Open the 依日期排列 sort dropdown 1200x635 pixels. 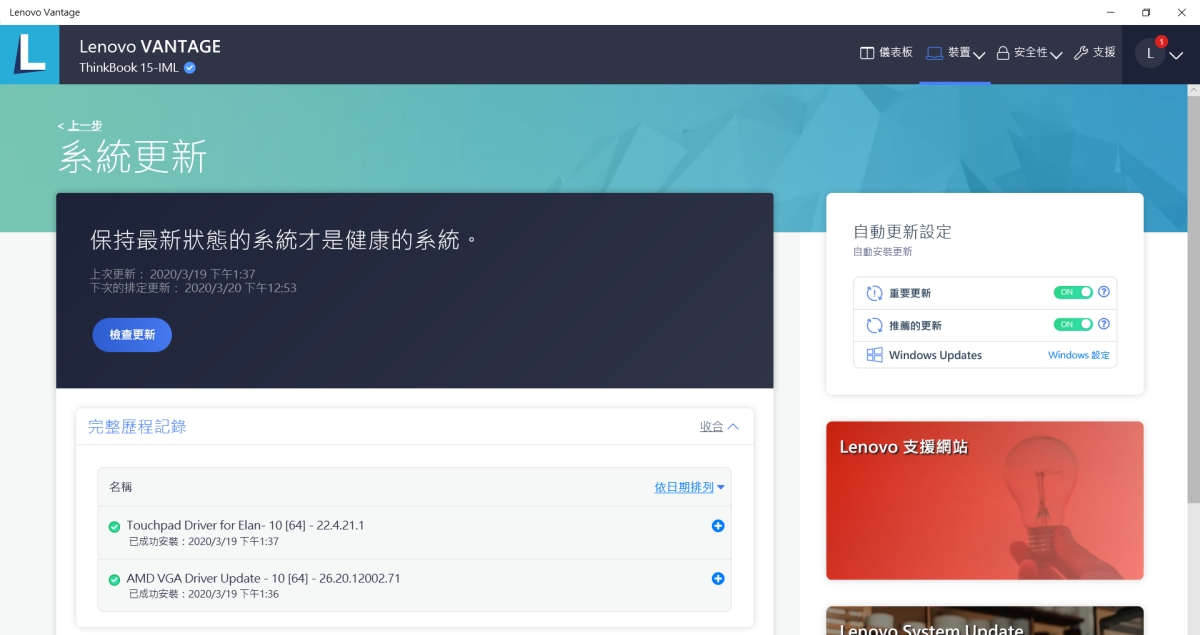point(690,487)
